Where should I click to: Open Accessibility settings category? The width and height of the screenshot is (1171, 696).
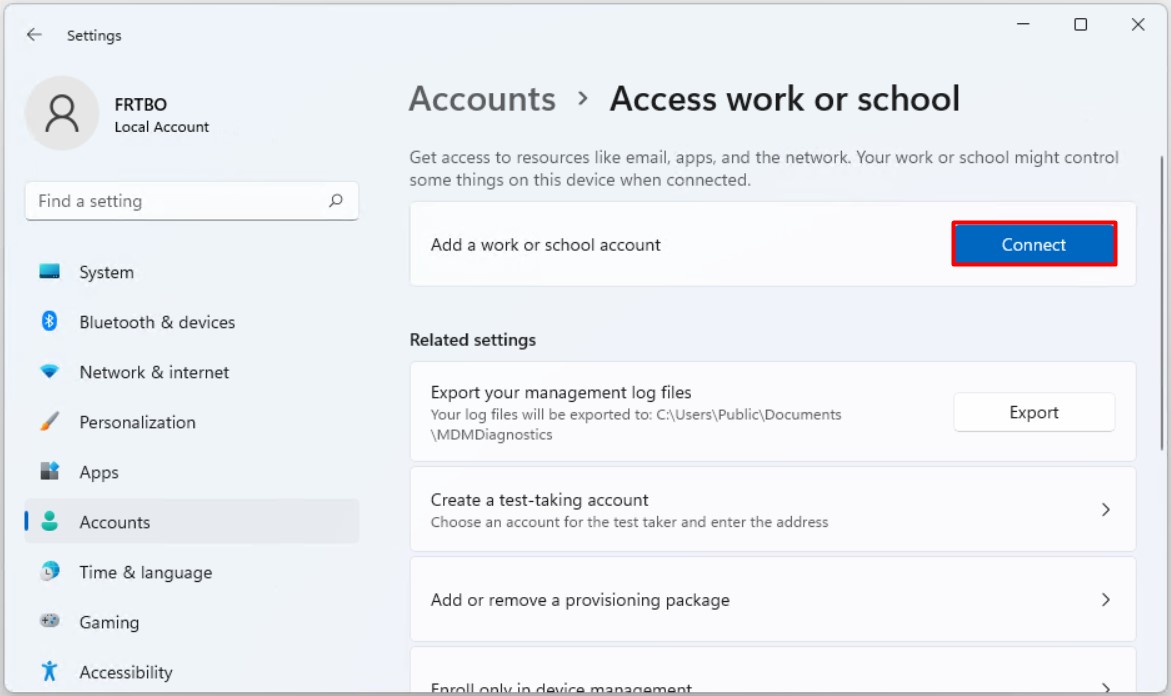(x=192, y=672)
